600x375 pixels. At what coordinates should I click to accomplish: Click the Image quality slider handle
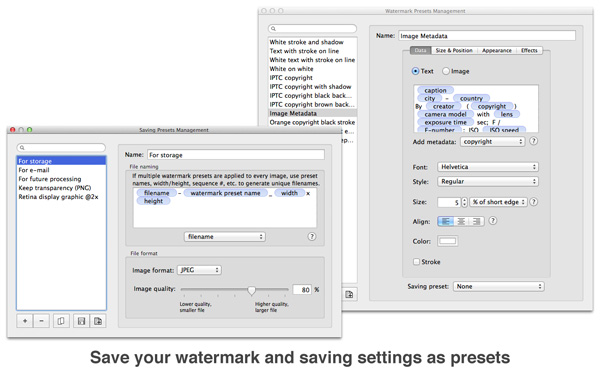[251, 290]
